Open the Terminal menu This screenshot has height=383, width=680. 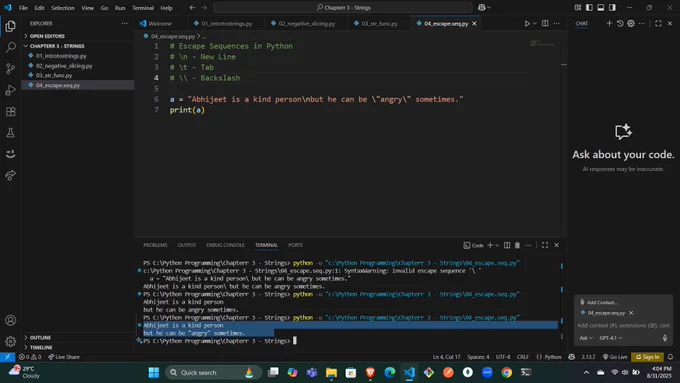click(x=143, y=8)
